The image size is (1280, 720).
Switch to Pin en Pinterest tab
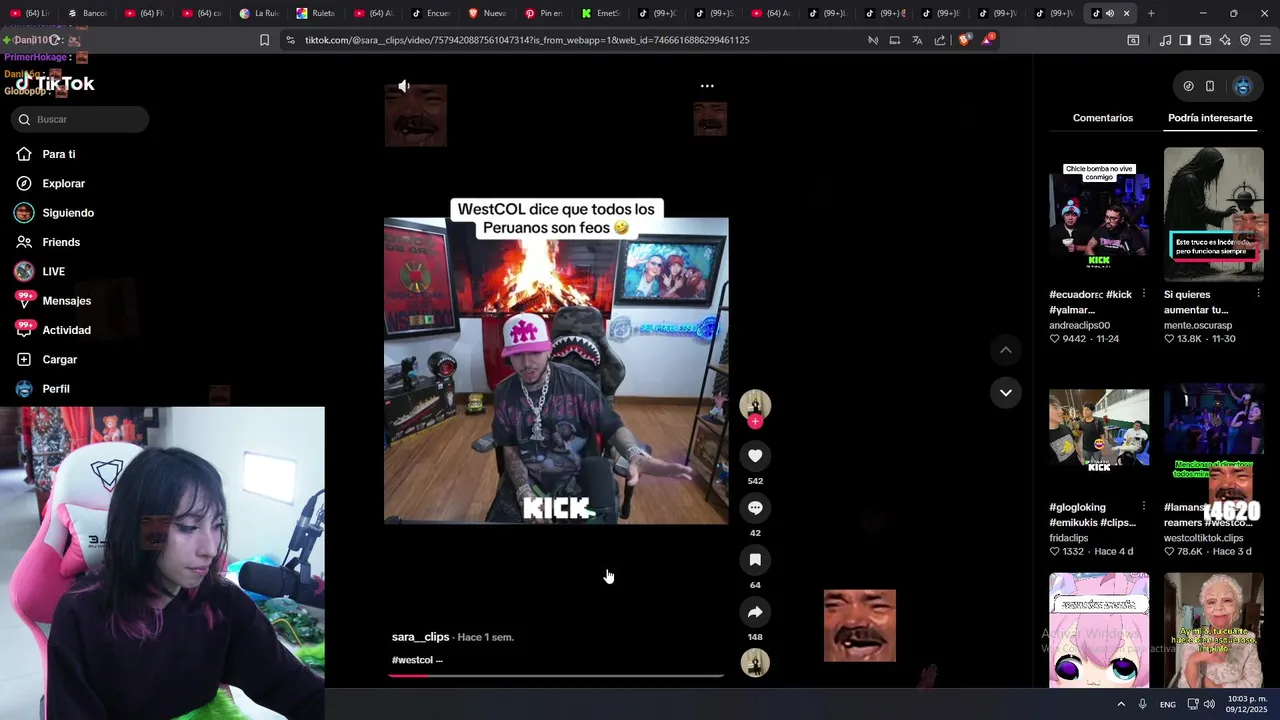click(545, 13)
